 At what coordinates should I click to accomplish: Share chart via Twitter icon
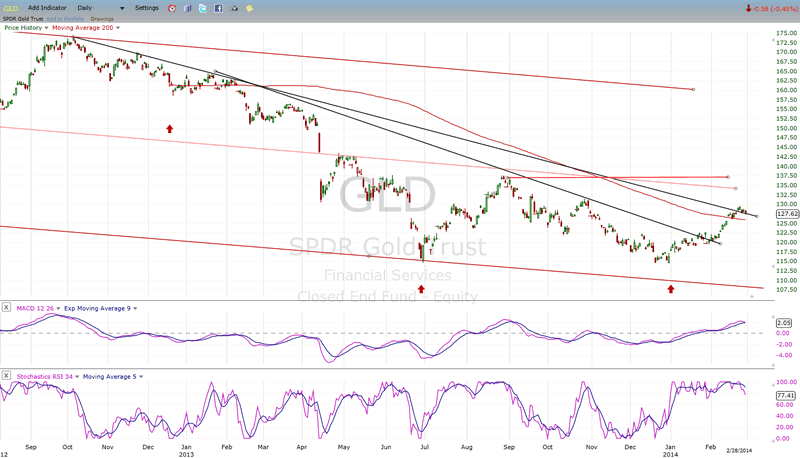pos(201,8)
